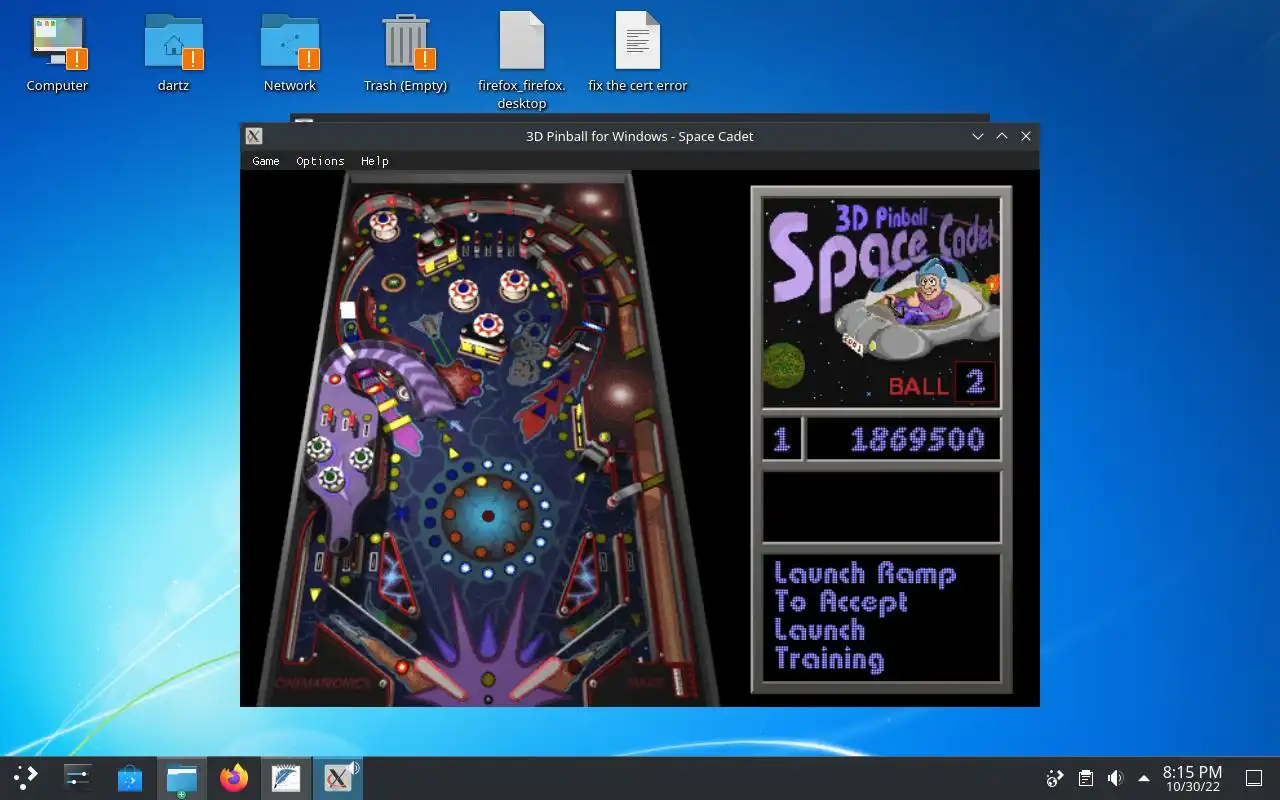The image size is (1280, 800).
Task: Open the Game menu
Action: 266,161
